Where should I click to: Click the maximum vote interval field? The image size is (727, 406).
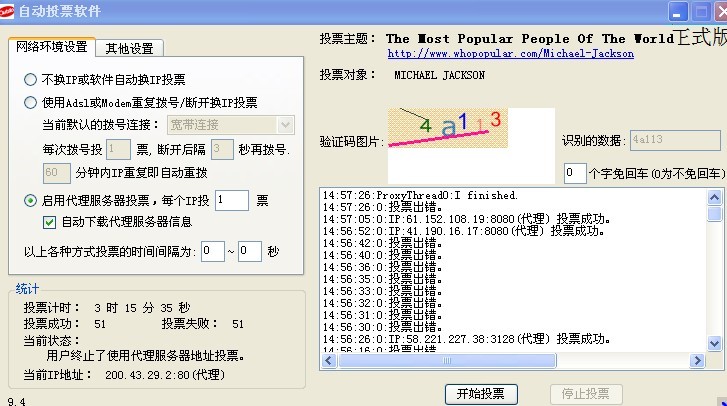coord(249,251)
